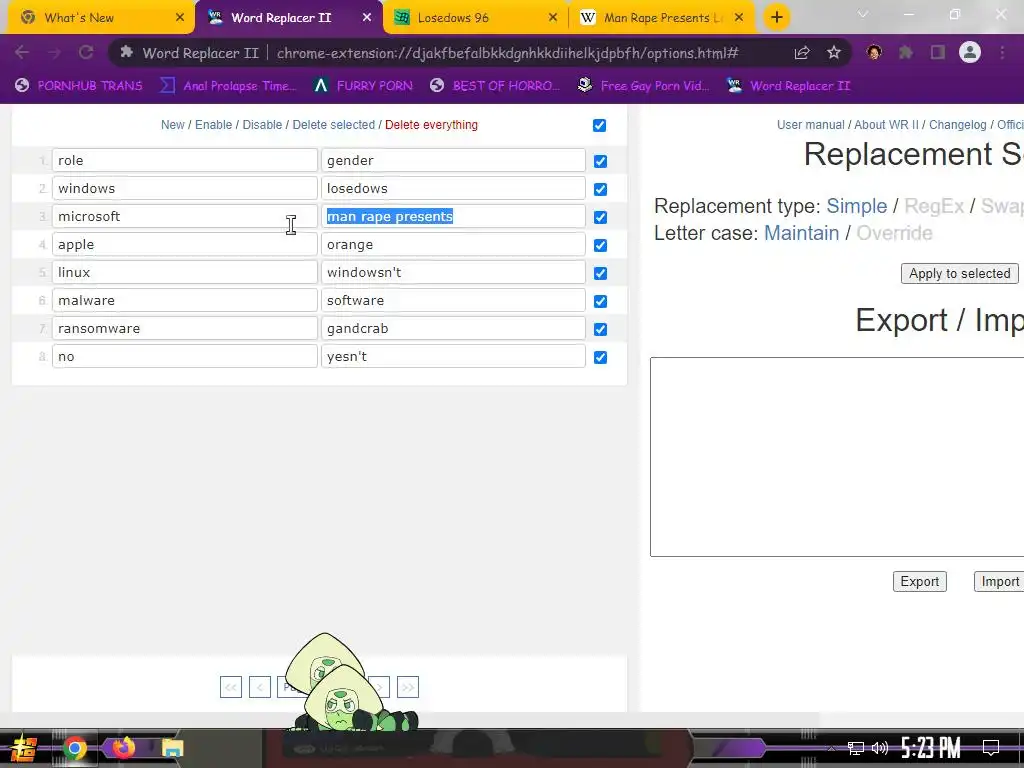Set replacement type to Simple
The image size is (1024, 768).
point(857,206)
